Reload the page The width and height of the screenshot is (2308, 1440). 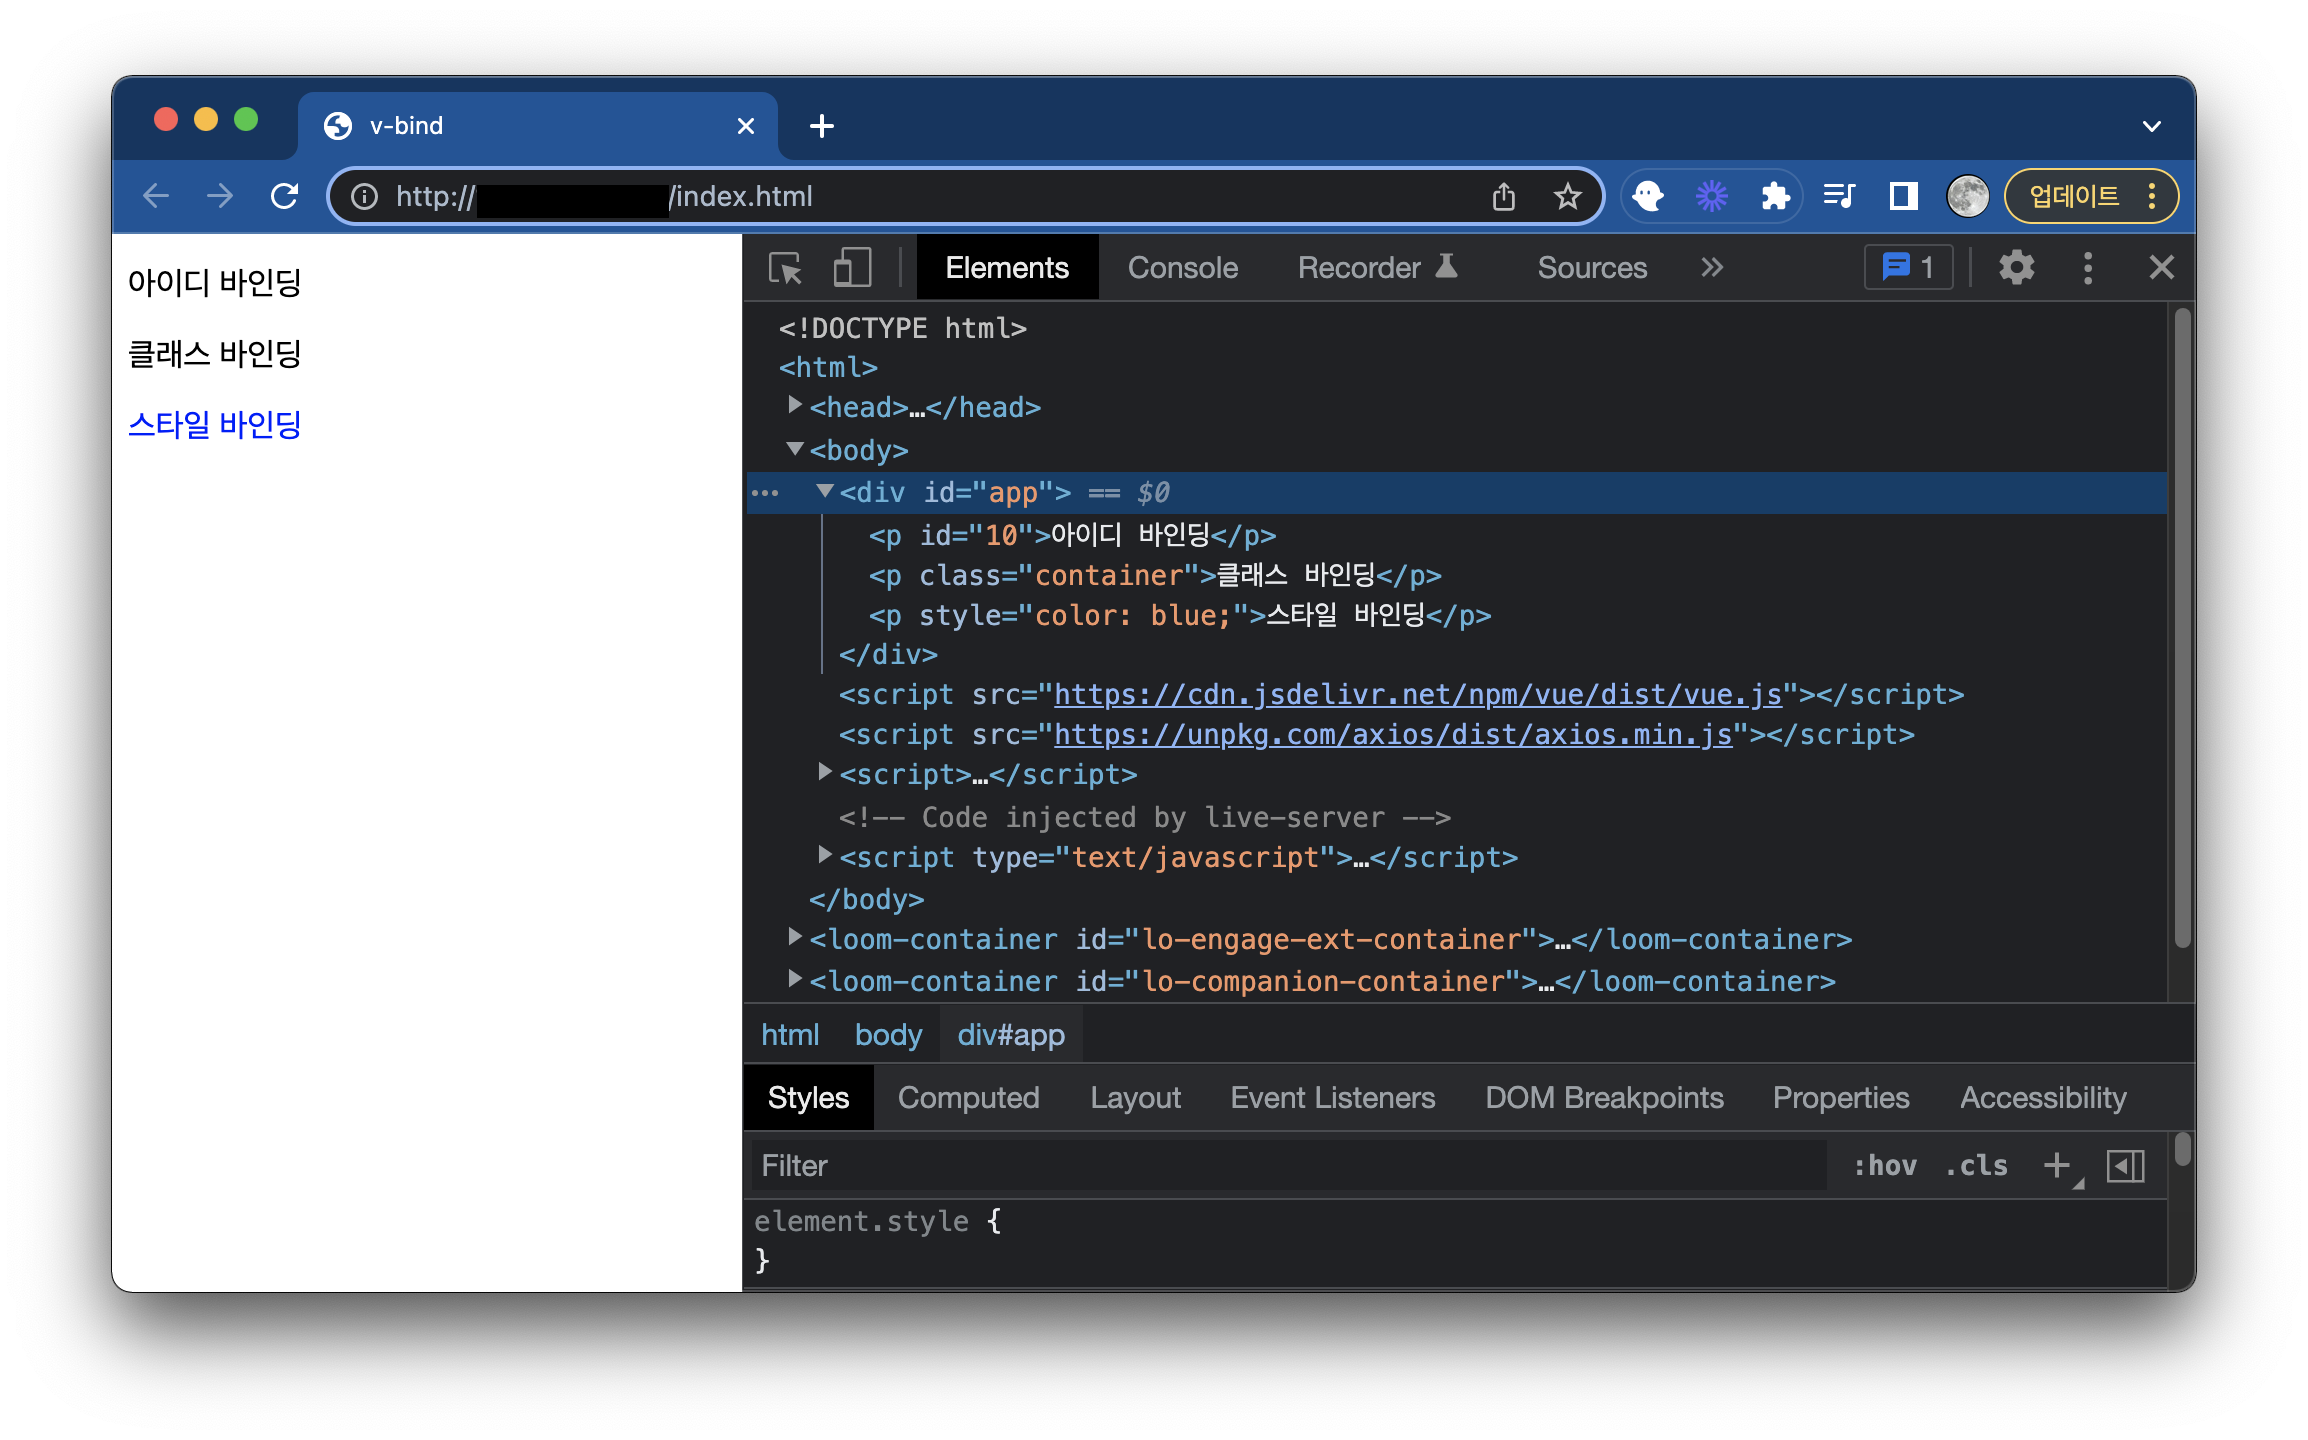[x=285, y=196]
